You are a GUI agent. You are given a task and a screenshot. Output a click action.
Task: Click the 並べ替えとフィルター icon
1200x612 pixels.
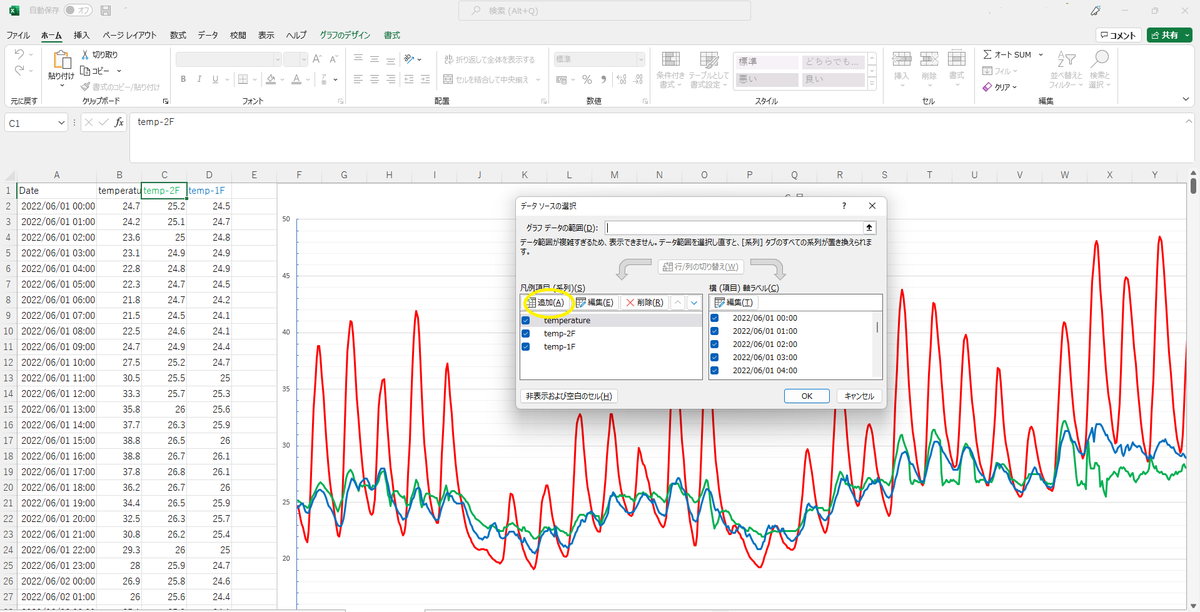click(x=1069, y=58)
